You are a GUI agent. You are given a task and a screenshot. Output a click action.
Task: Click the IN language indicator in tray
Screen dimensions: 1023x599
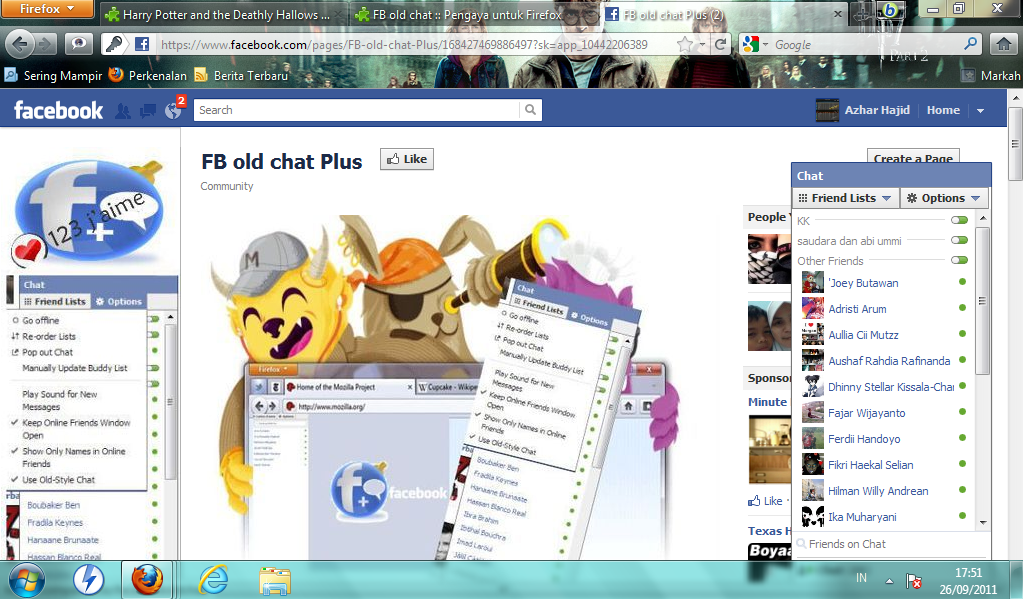click(x=861, y=577)
